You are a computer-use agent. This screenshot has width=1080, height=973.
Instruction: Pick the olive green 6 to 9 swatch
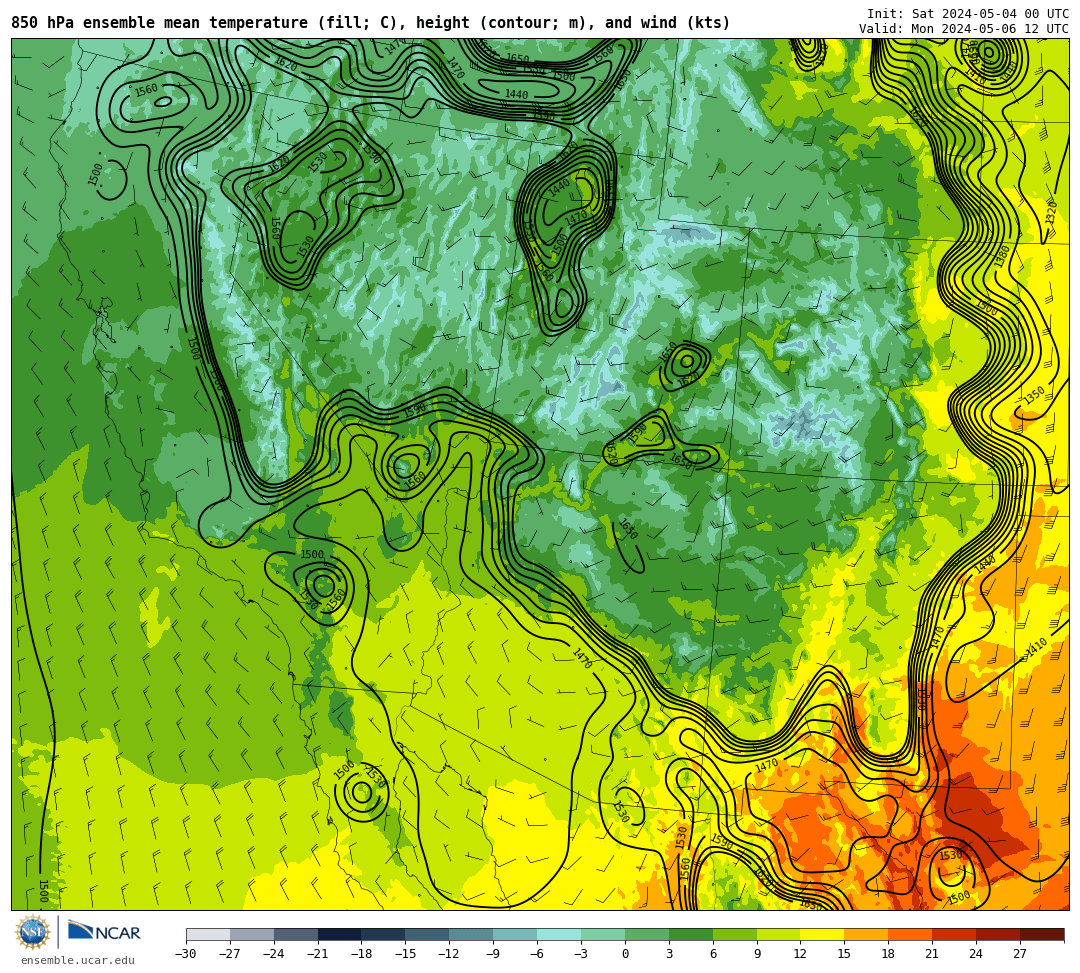pyautogui.click(x=735, y=934)
